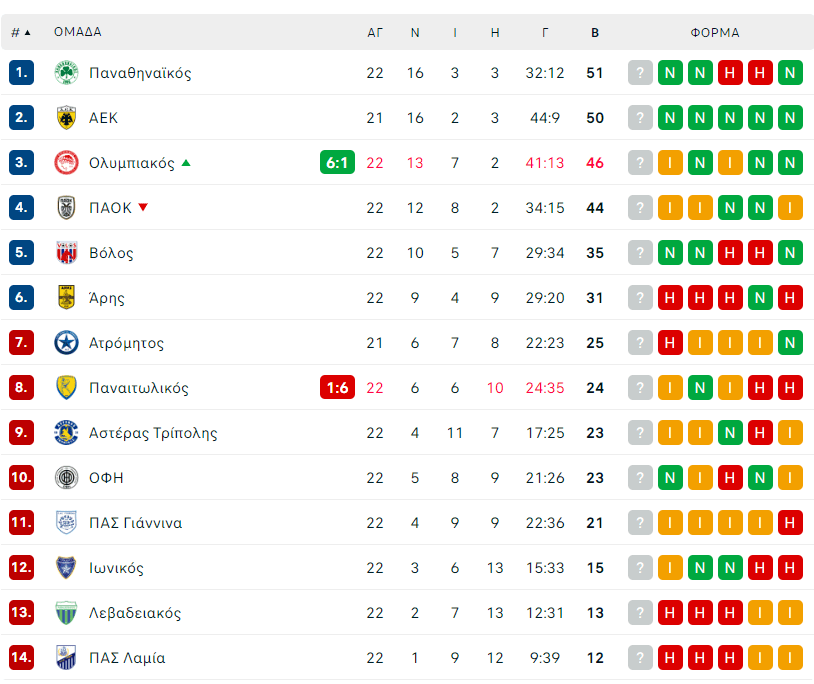Click the ΑΕΚ team logo
This screenshot has height=684, width=814.
tap(66, 118)
